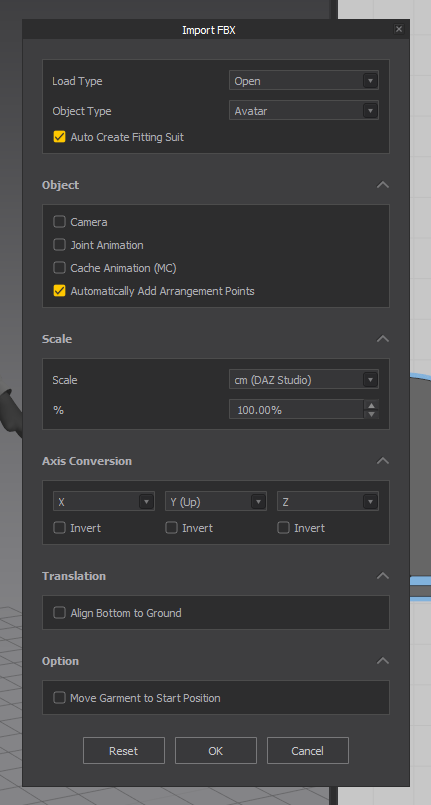Close the Import FBX dialog
Viewport: 431px width, 805px height.
(399, 29)
